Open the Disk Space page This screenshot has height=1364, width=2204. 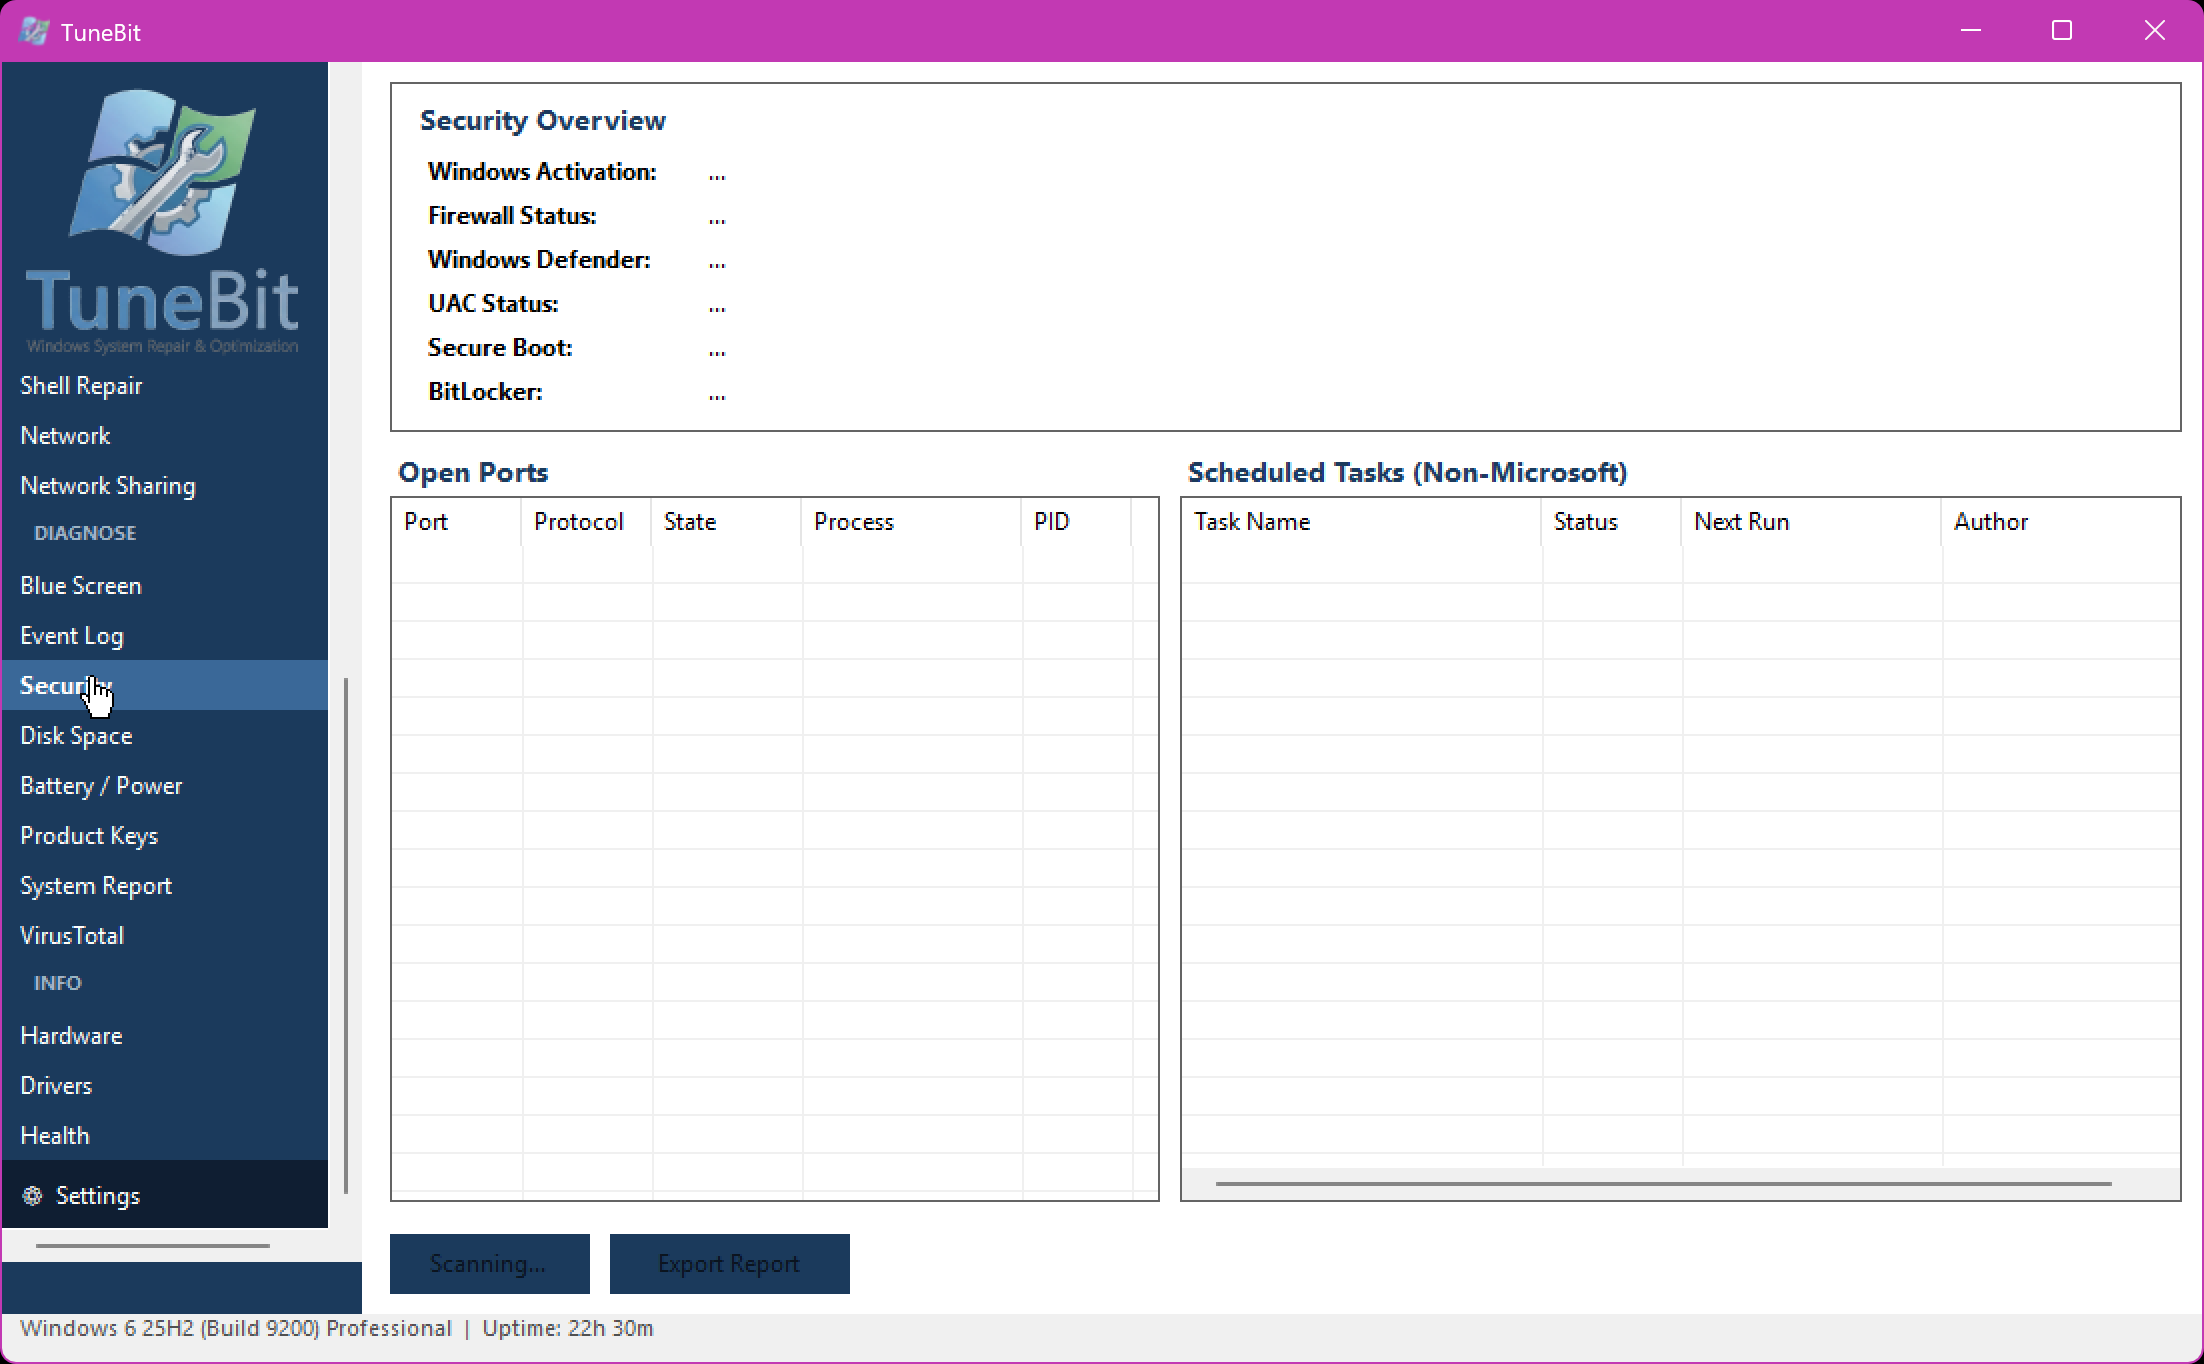(165, 736)
